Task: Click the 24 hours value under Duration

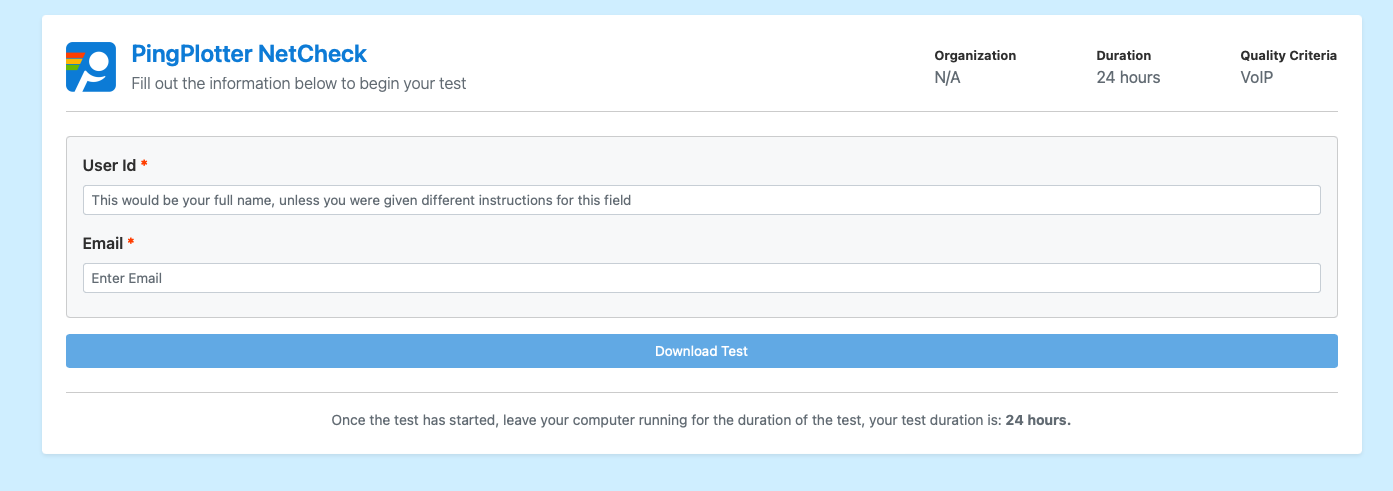Action: click(x=1128, y=78)
